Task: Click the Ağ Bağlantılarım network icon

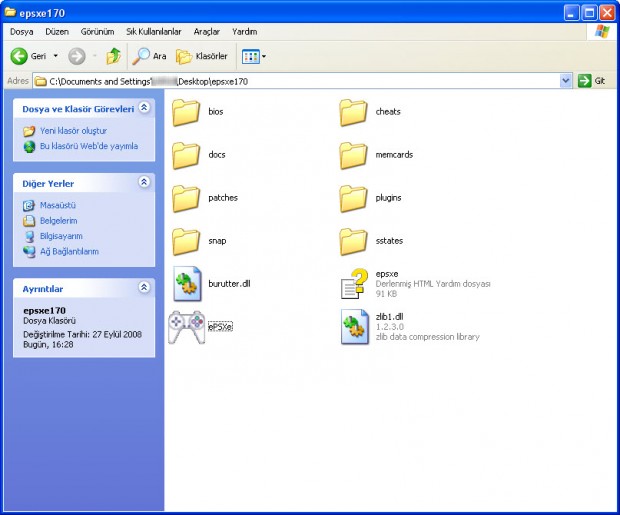Action: pyautogui.click(x=29, y=252)
